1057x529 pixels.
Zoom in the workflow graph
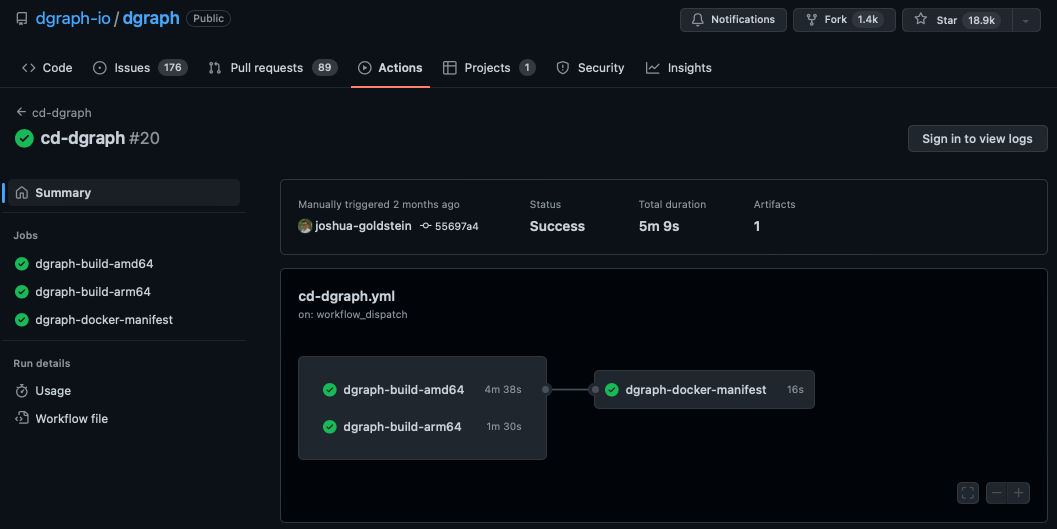click(x=1019, y=493)
